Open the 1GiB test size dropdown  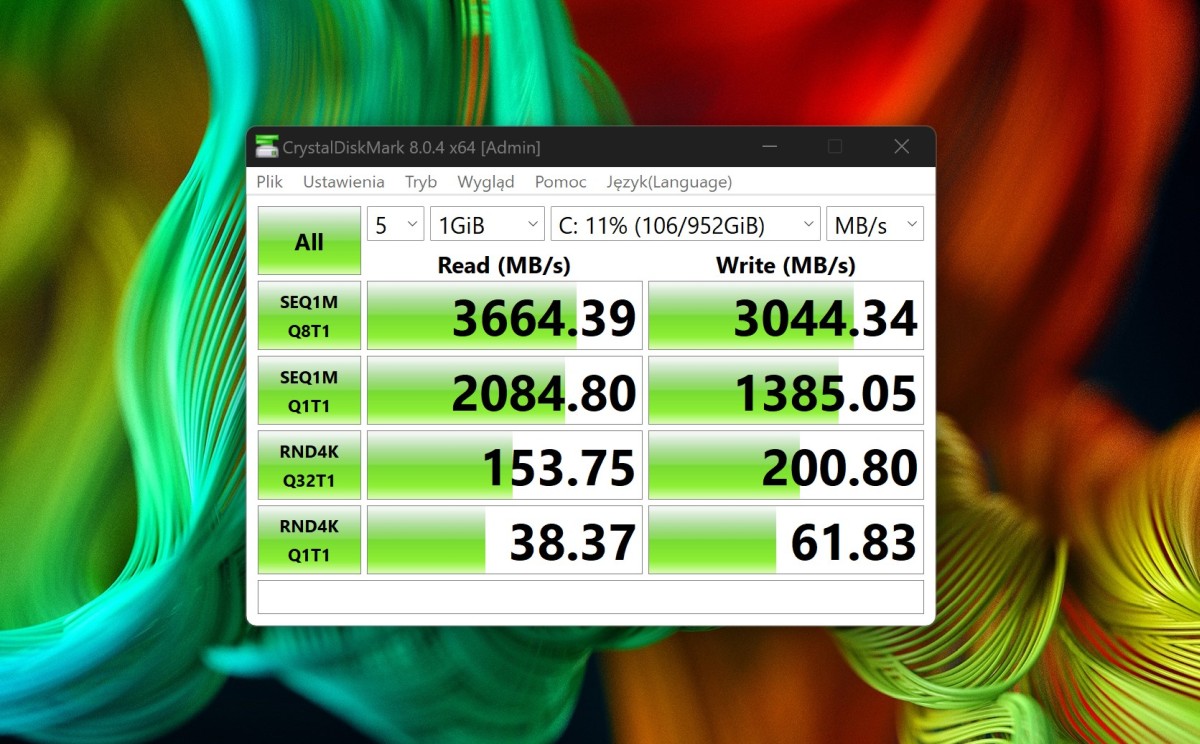tap(487, 225)
